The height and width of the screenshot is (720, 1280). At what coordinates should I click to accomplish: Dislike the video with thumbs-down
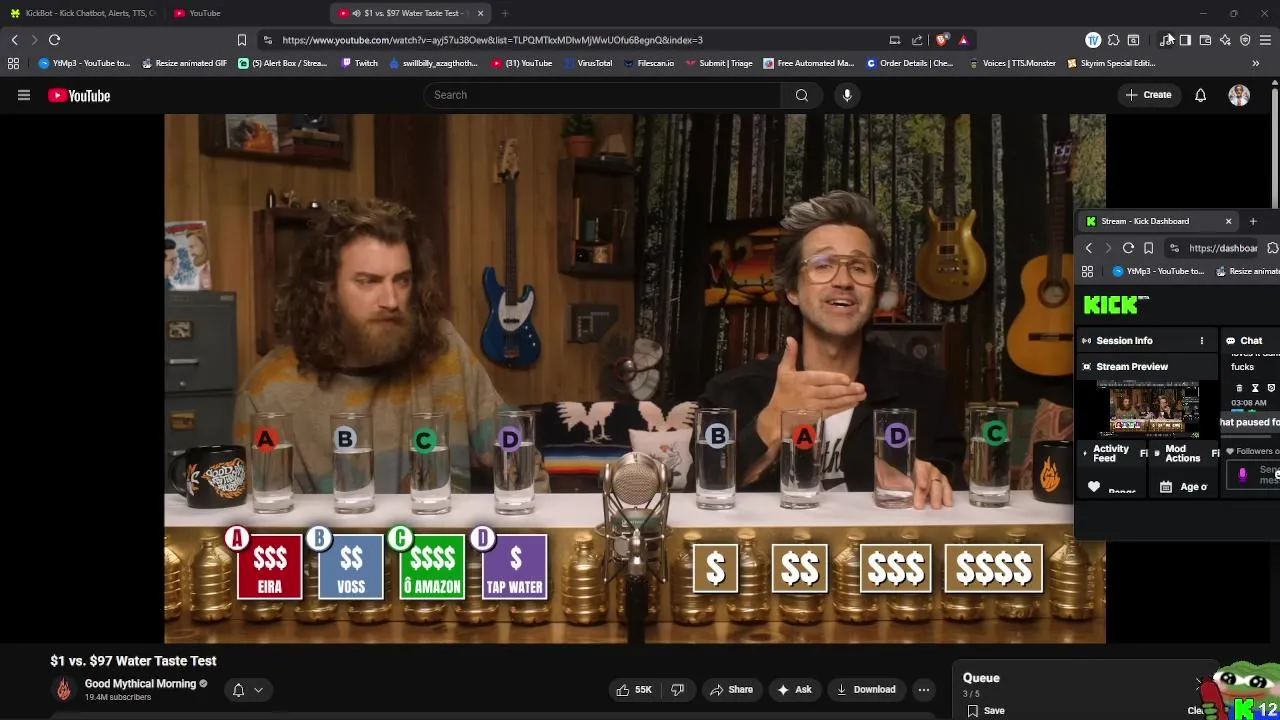tap(677, 689)
